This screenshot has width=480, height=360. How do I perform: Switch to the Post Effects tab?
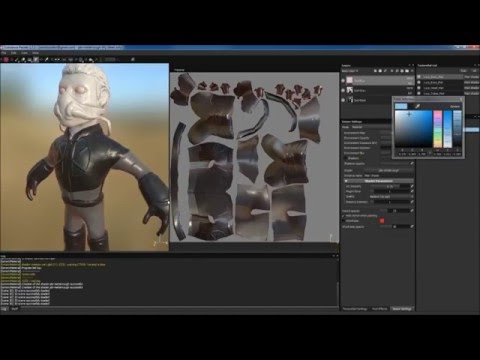pos(380,309)
